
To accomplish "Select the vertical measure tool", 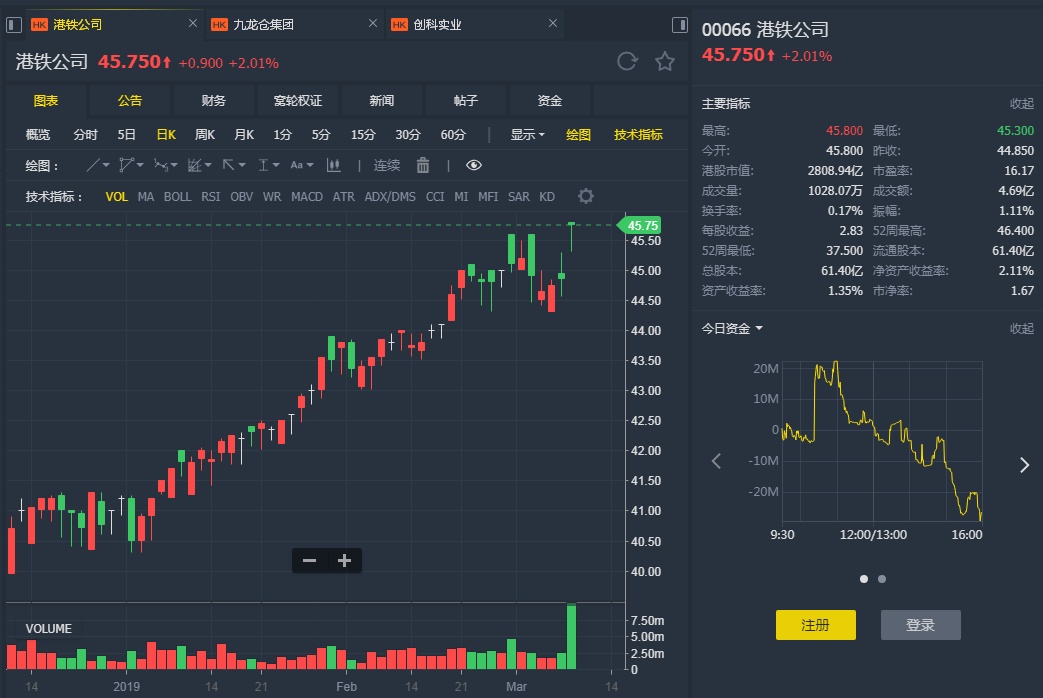I will point(263,165).
